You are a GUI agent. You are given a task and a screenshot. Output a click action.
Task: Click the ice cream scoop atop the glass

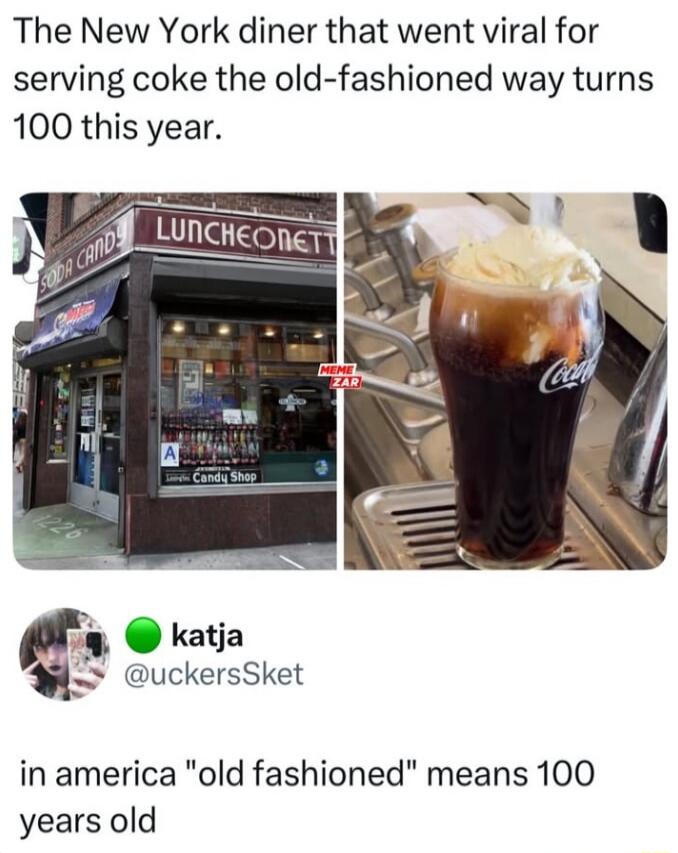click(521, 259)
